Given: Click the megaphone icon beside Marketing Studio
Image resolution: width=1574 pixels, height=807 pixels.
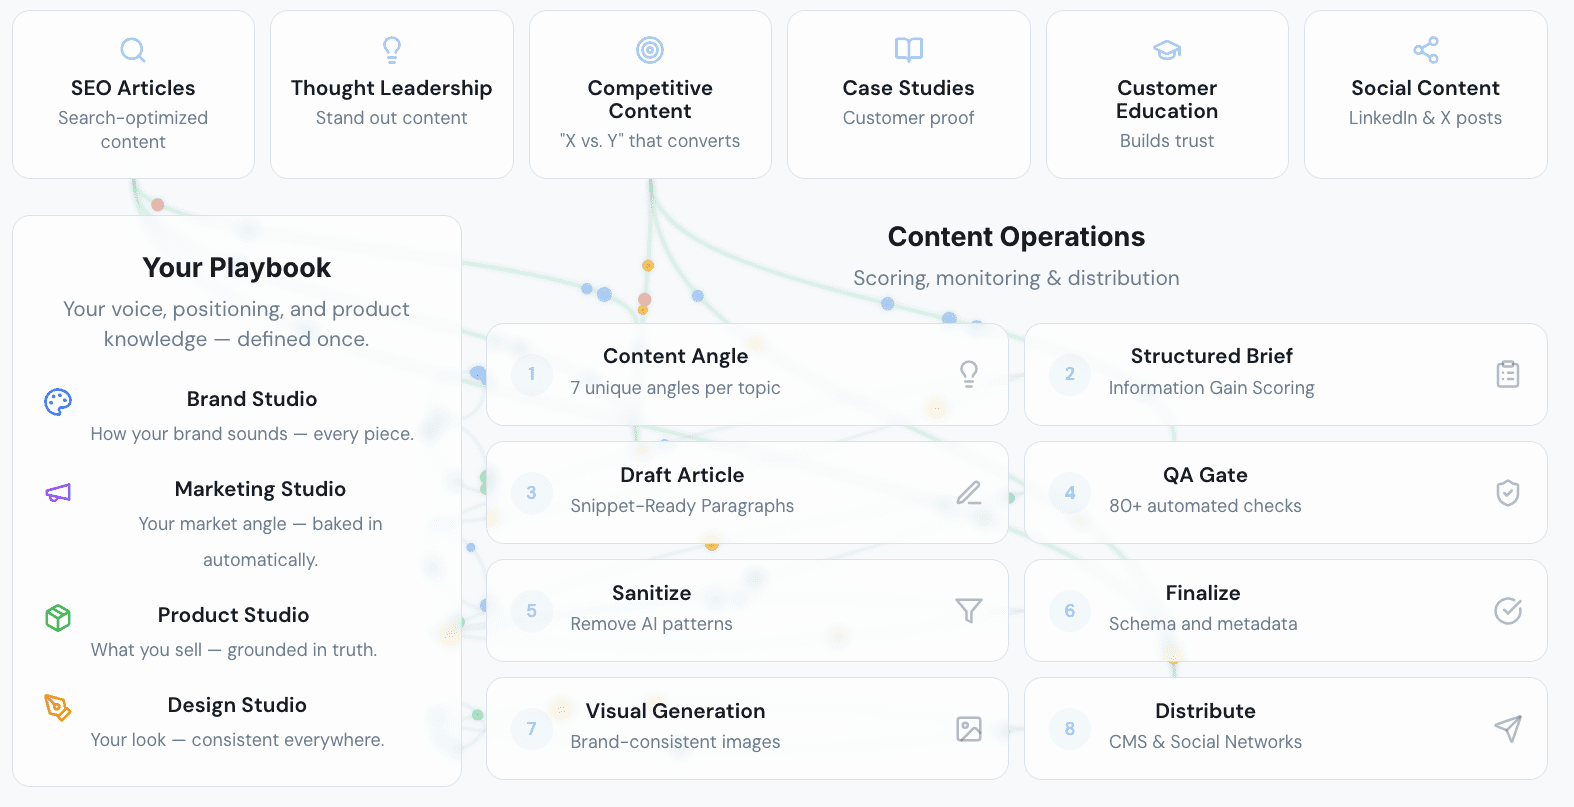Looking at the screenshot, I should [58, 493].
